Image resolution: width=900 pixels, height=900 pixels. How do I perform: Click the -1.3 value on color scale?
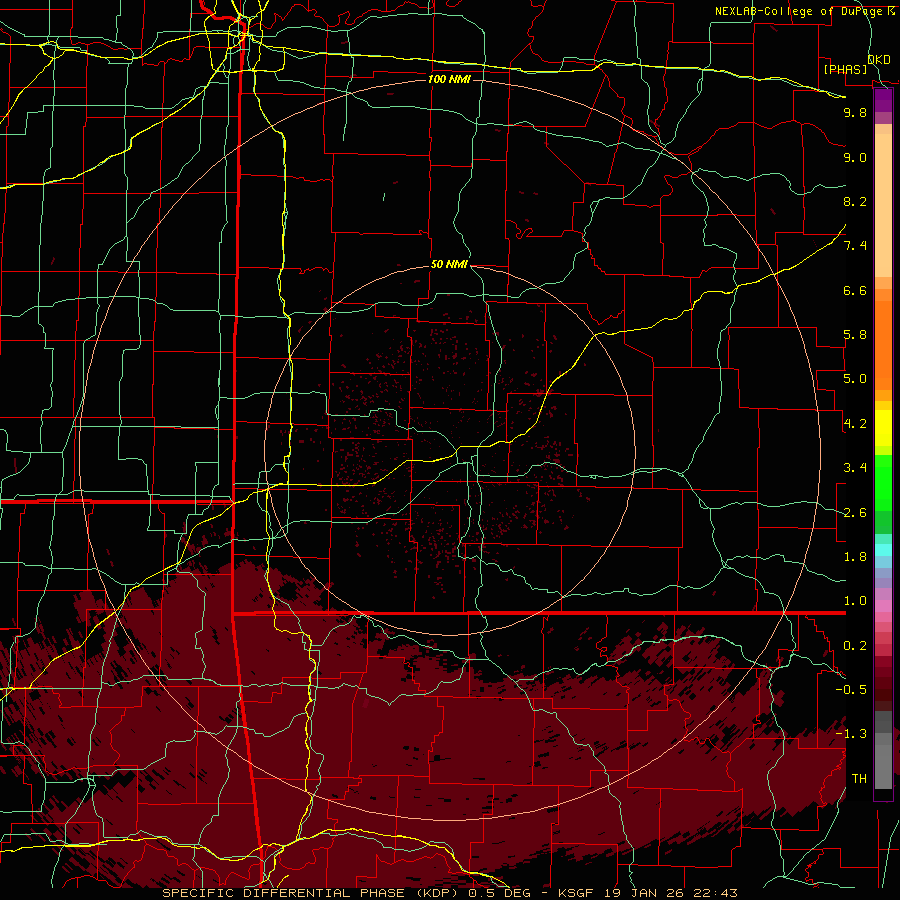click(851, 734)
